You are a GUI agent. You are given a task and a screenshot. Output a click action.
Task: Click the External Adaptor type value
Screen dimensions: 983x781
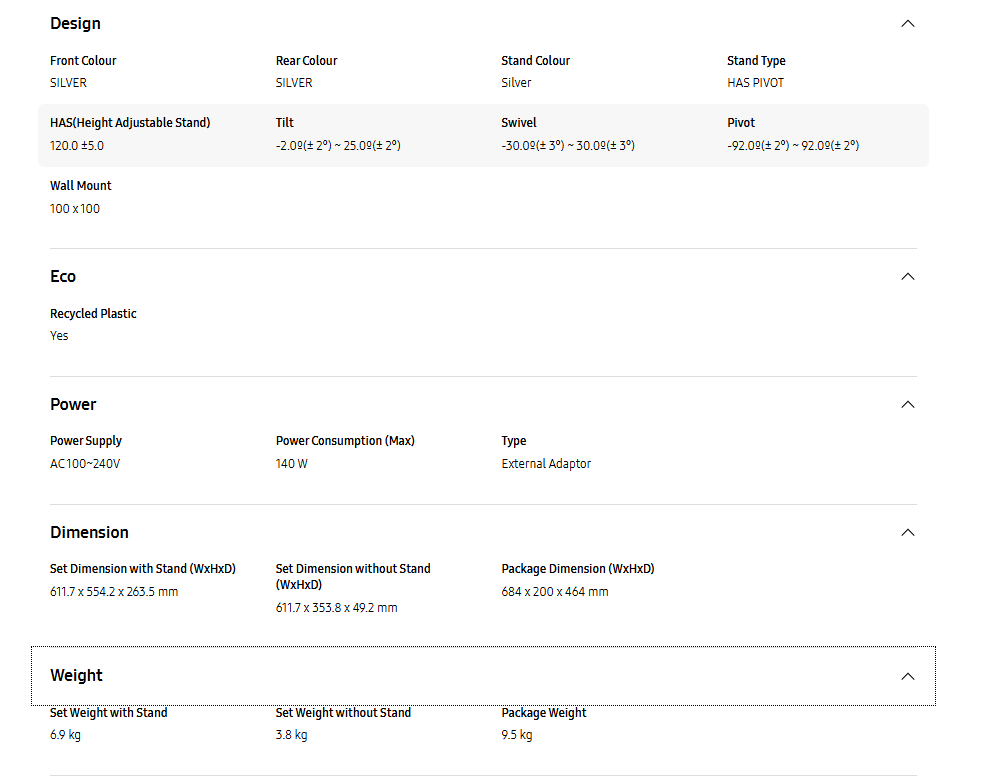tap(546, 464)
